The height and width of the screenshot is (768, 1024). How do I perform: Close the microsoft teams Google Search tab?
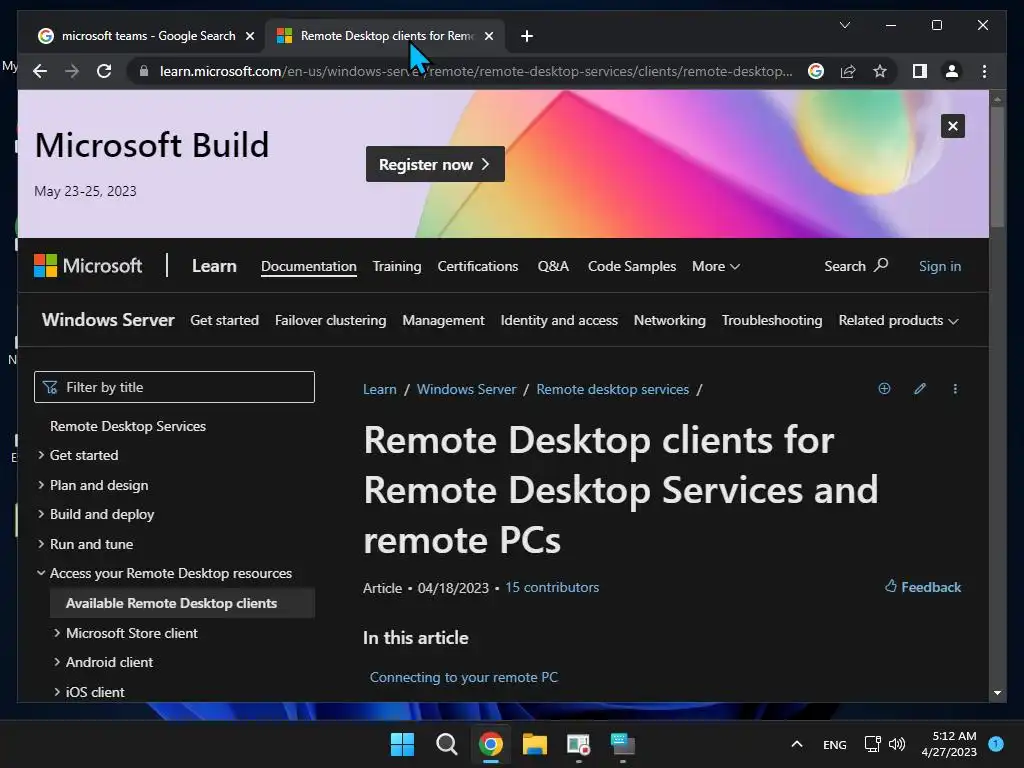point(249,36)
